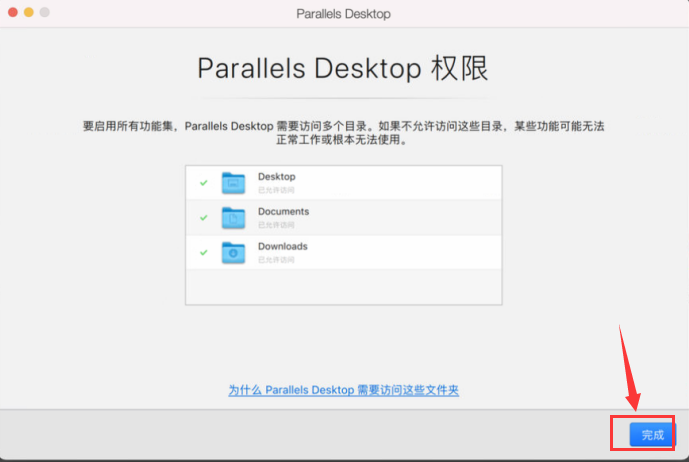
Task: Click the Desktop folder icon
Action: click(233, 182)
